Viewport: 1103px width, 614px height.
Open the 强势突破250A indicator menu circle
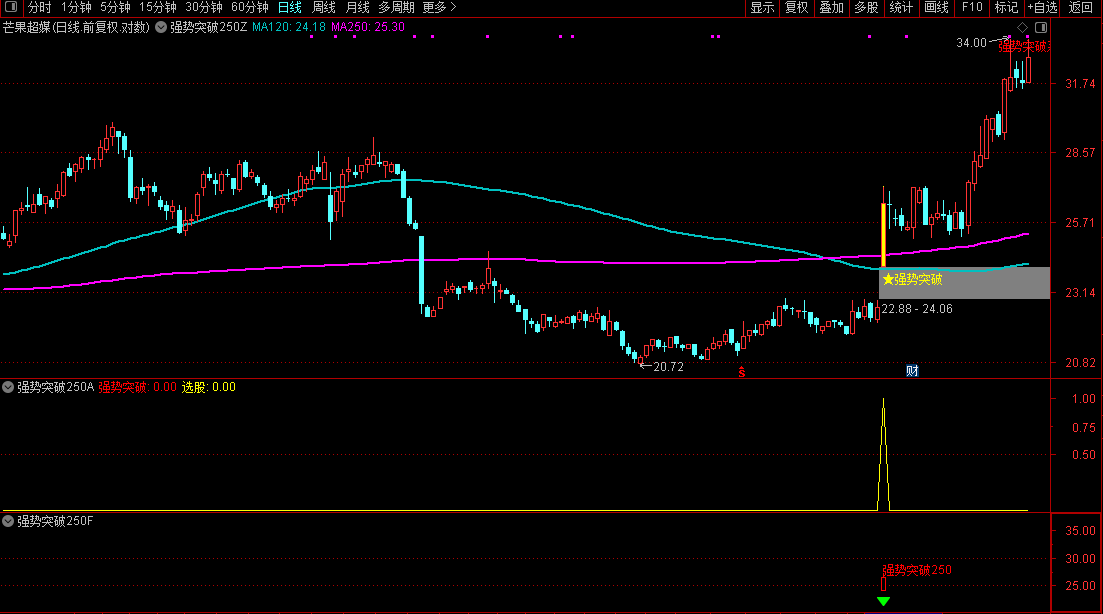pyautogui.click(x=8, y=387)
